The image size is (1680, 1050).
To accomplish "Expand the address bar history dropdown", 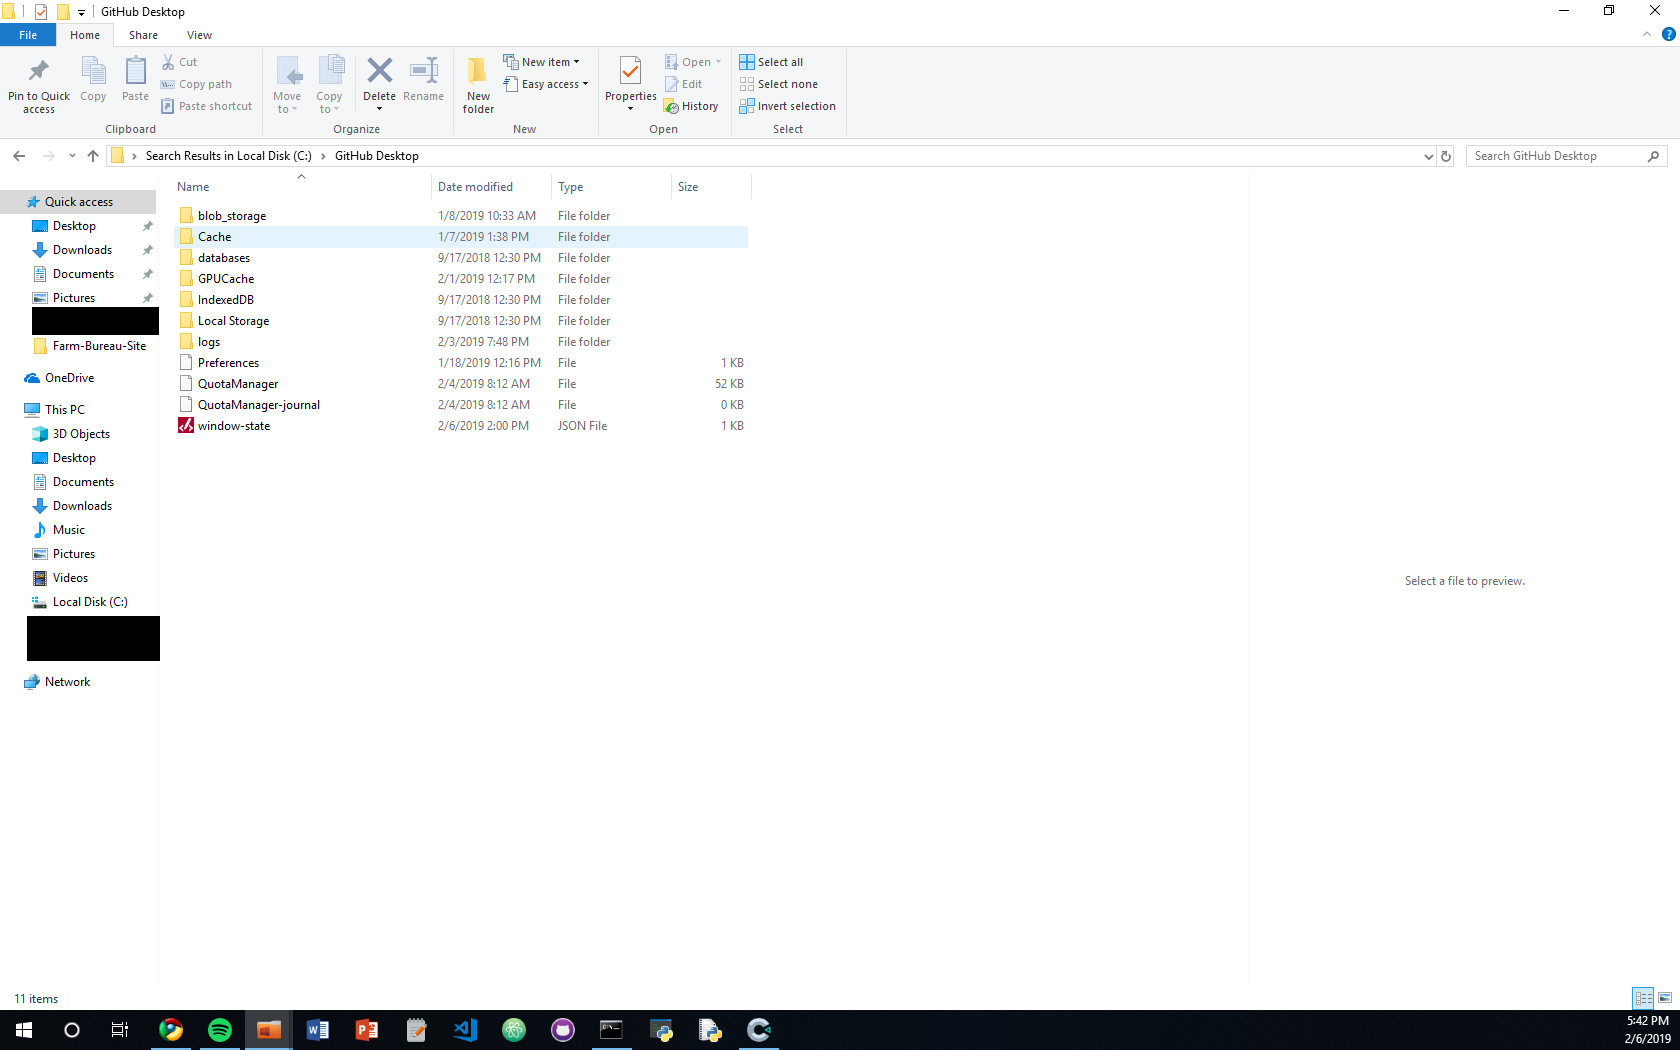I will click(x=1428, y=156).
